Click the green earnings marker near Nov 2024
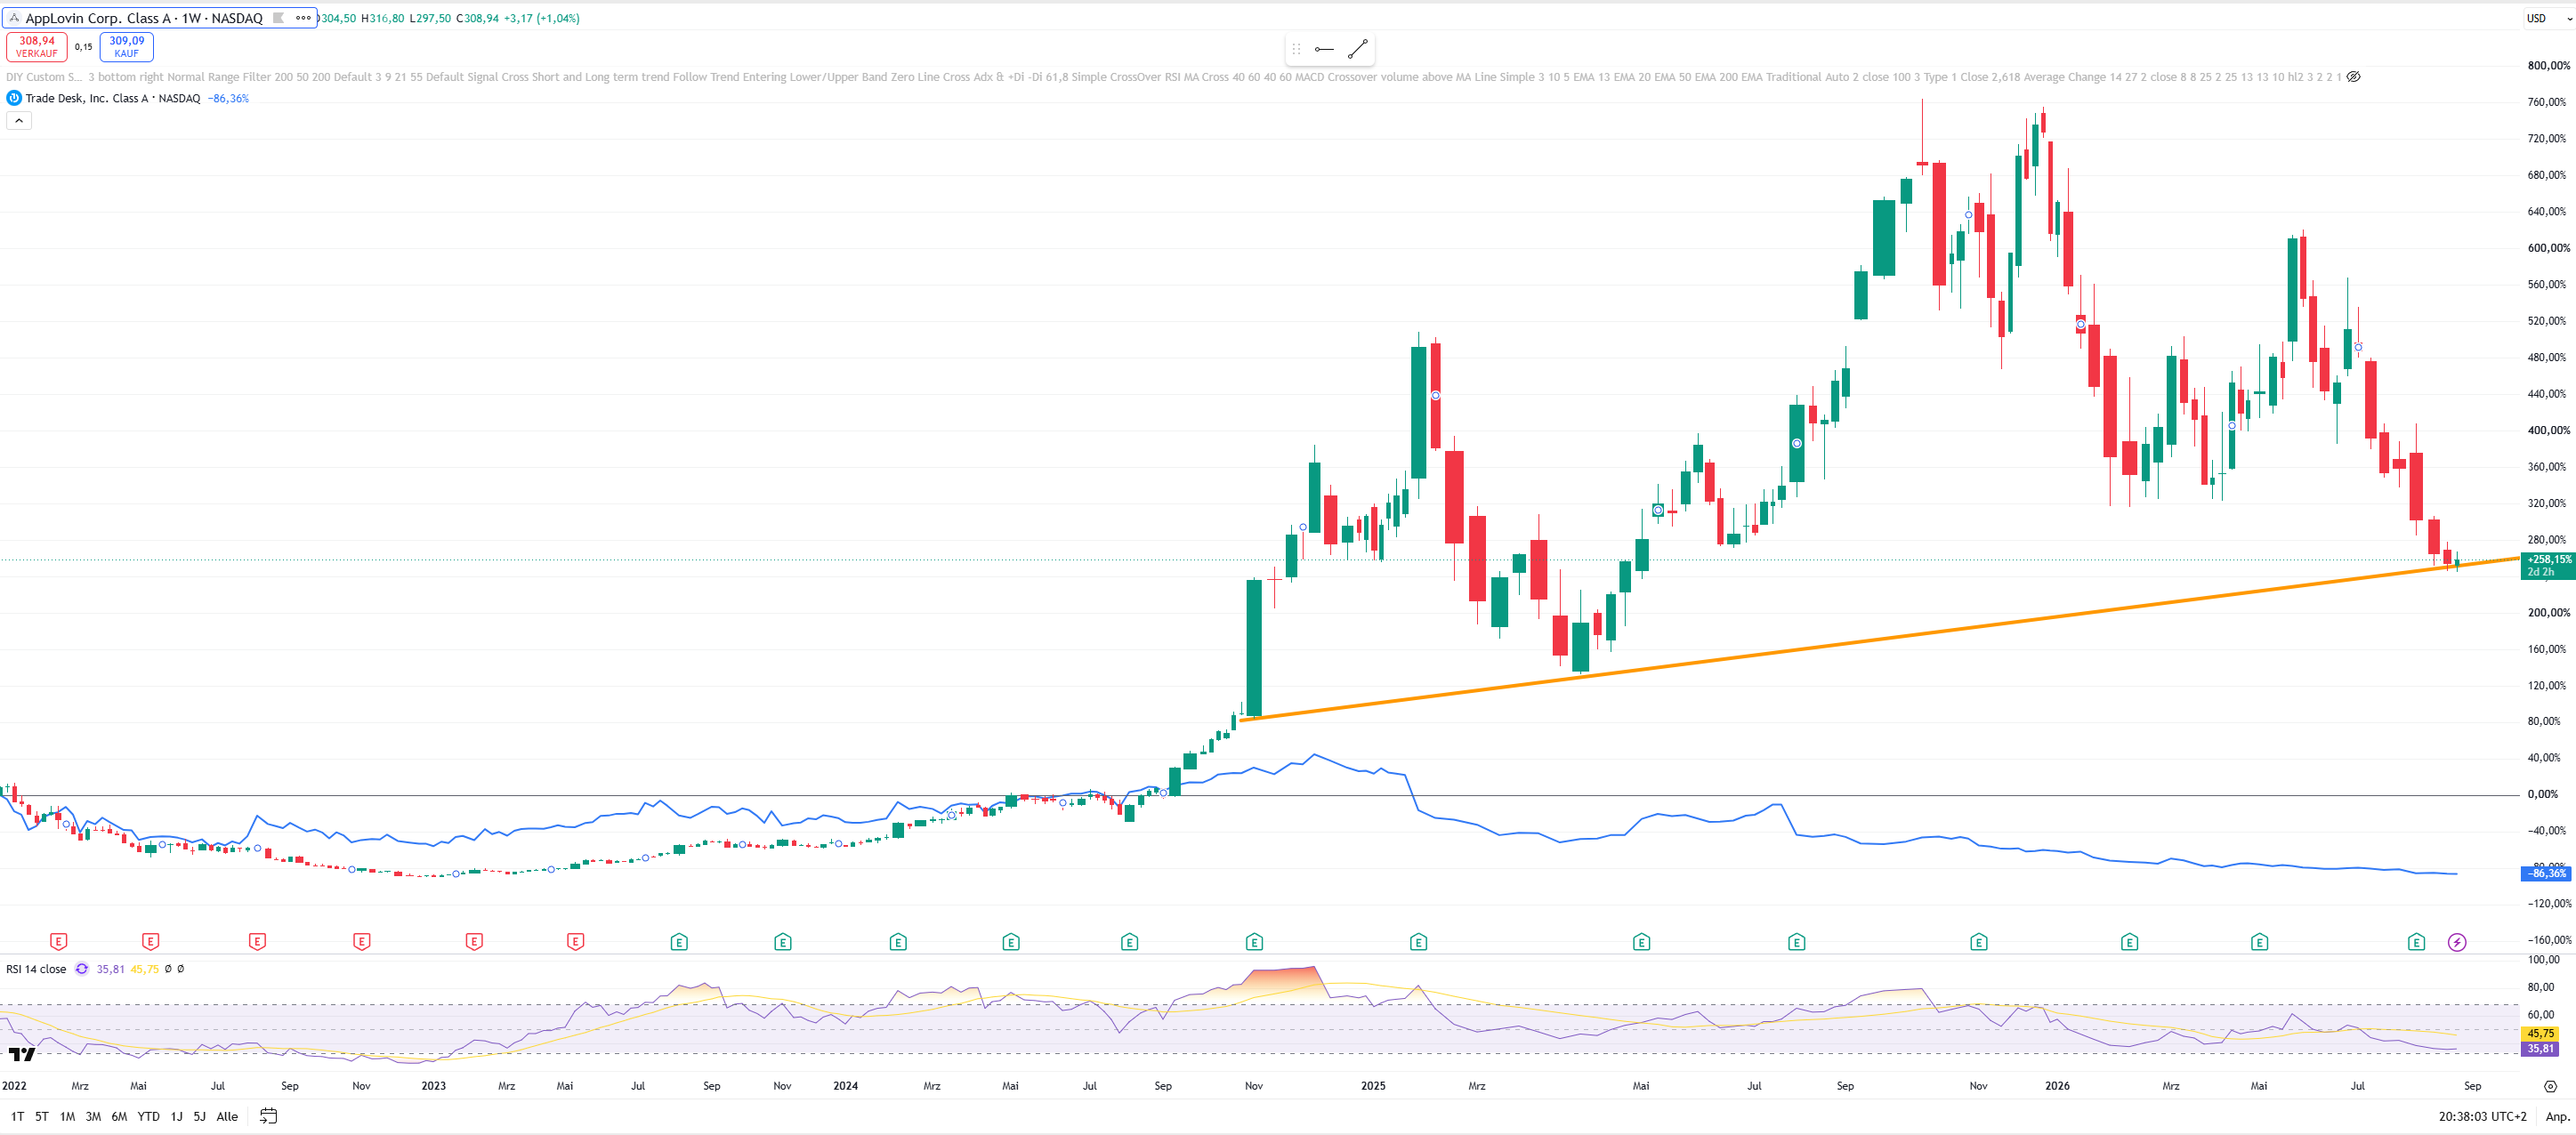Screen dimensions: 2576x1135 pyautogui.click(x=1254, y=942)
